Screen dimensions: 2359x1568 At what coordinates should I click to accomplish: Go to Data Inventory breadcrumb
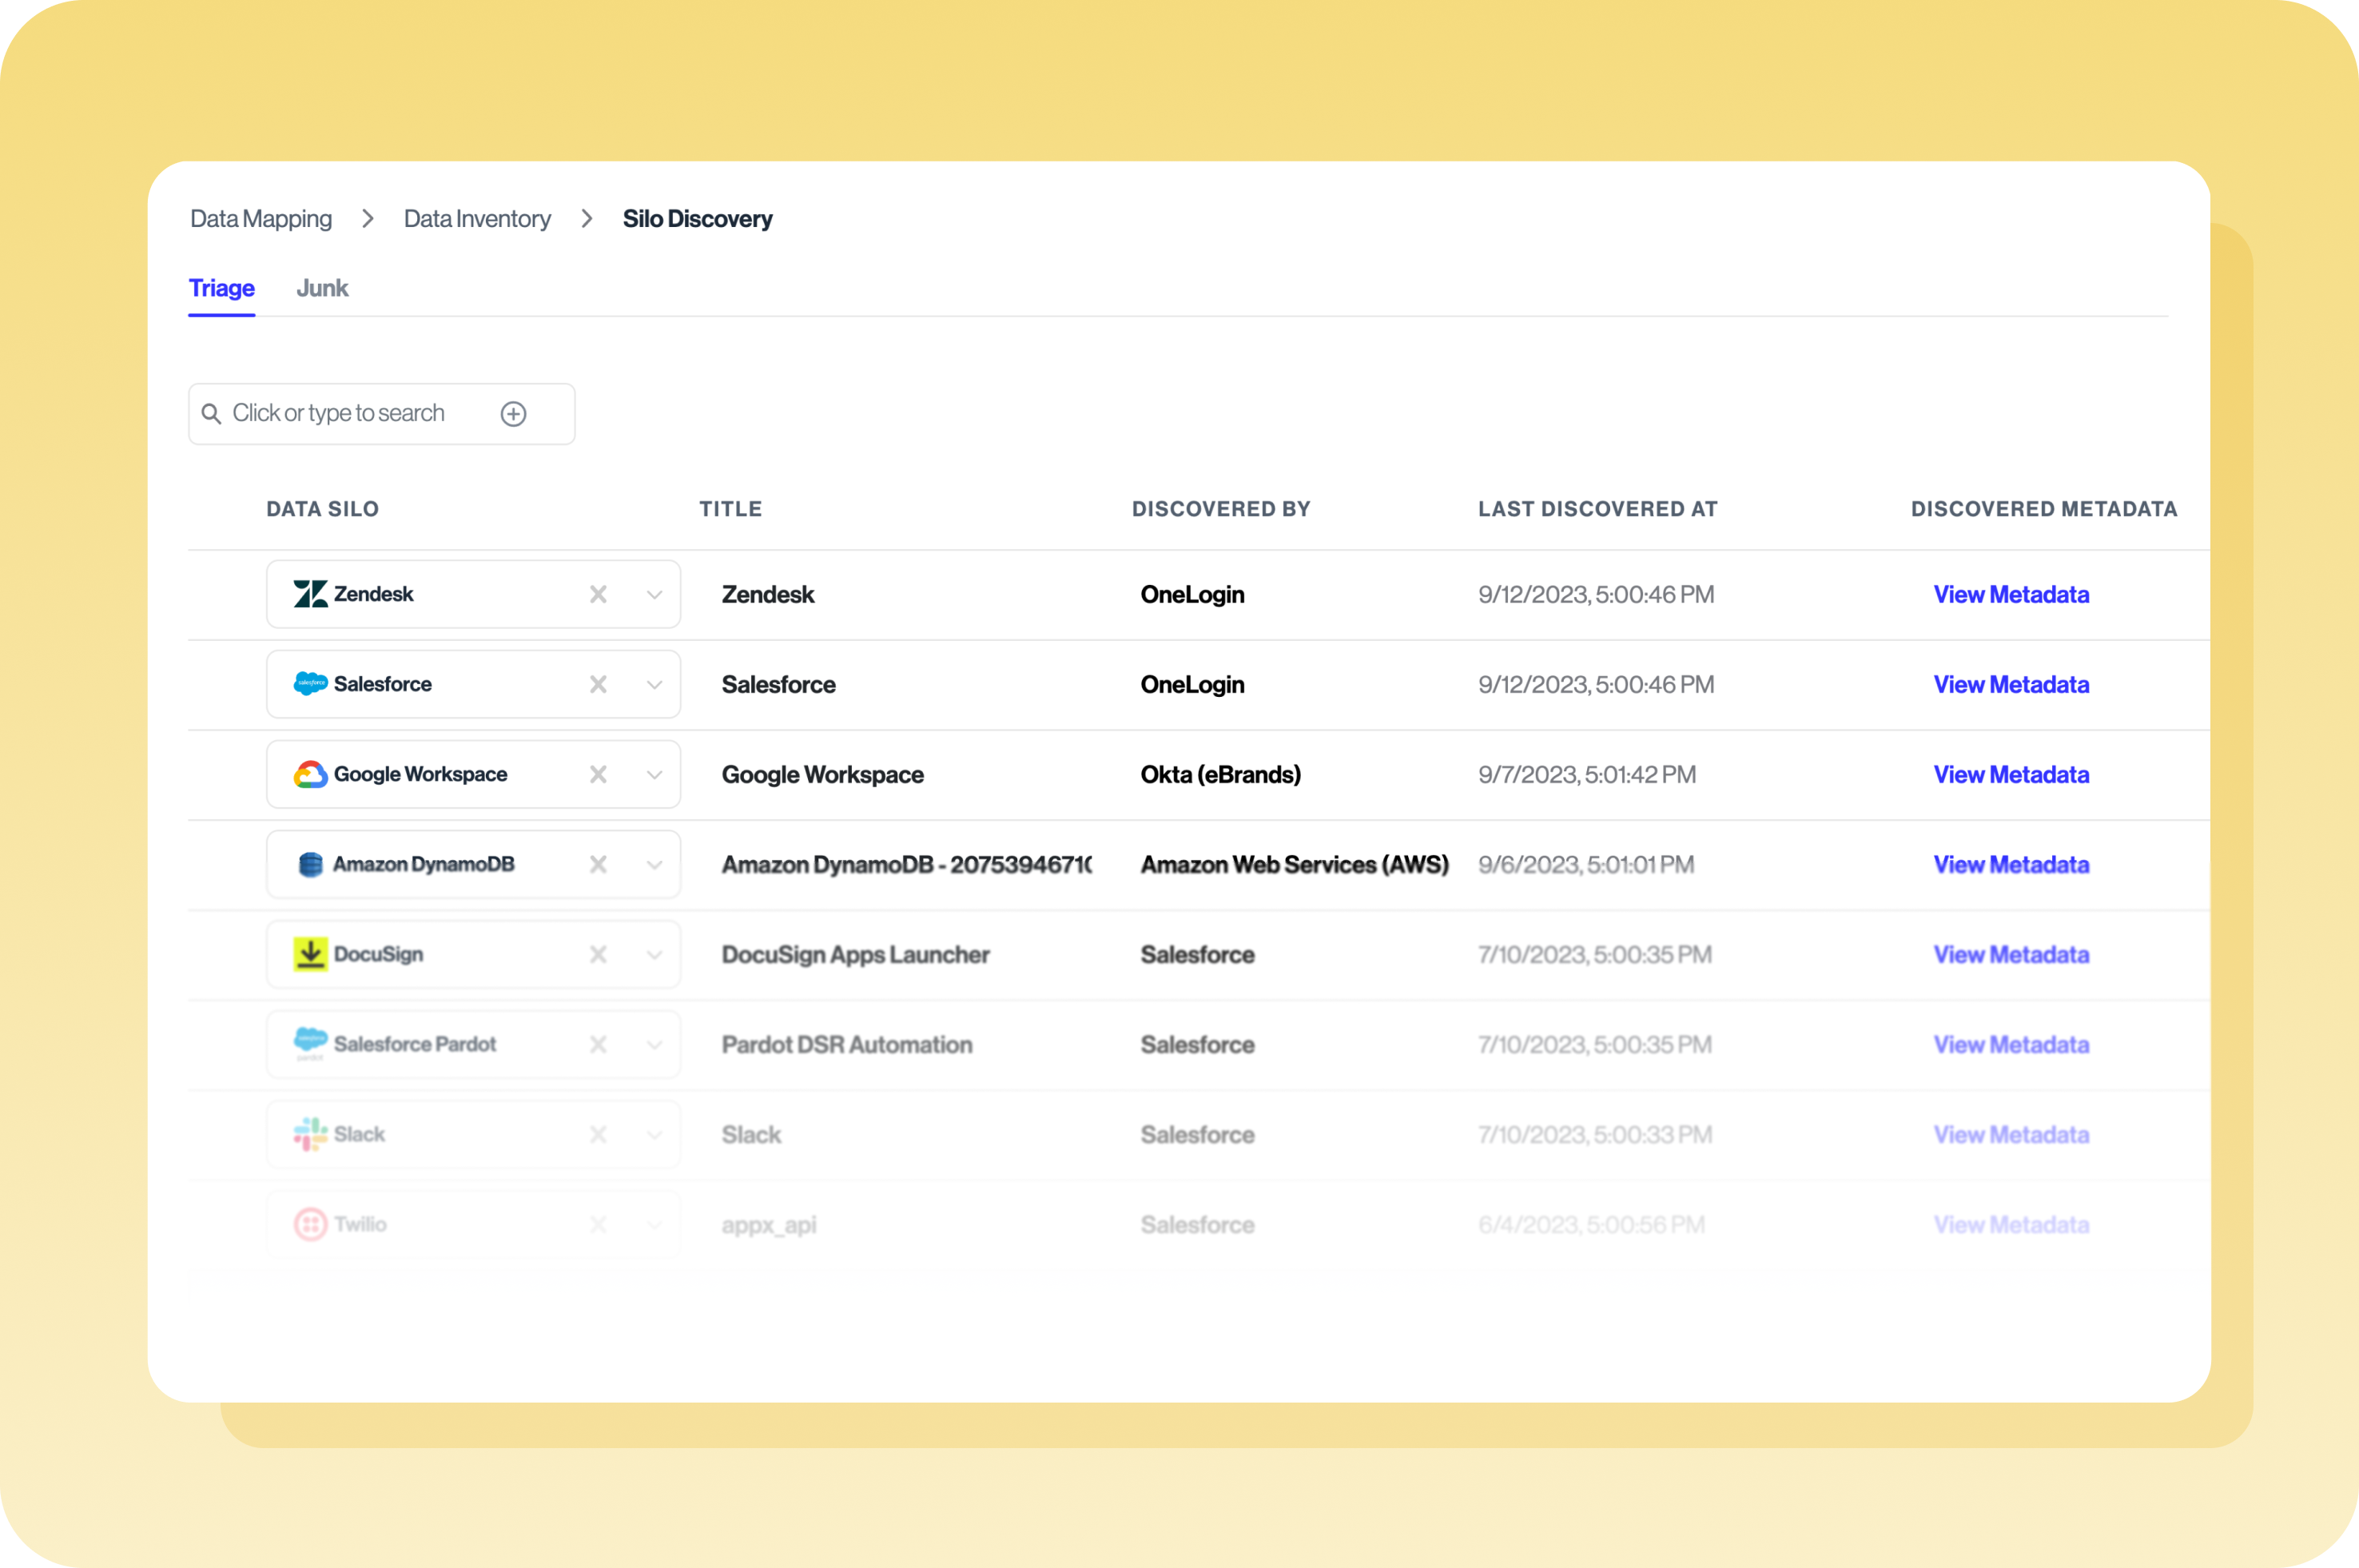(477, 219)
